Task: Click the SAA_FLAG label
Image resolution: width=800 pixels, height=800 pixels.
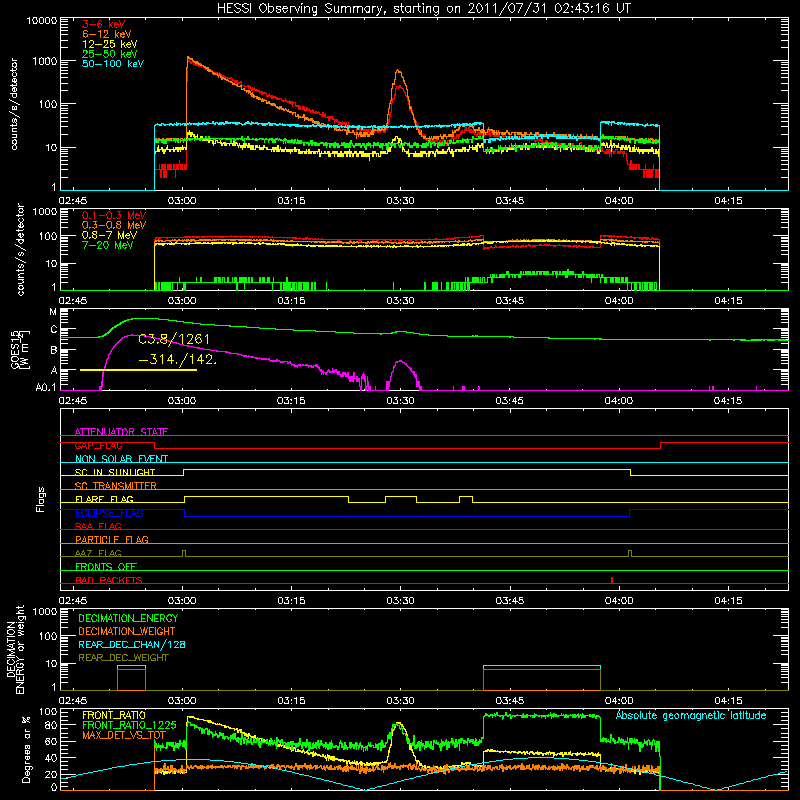Action: click(x=98, y=526)
